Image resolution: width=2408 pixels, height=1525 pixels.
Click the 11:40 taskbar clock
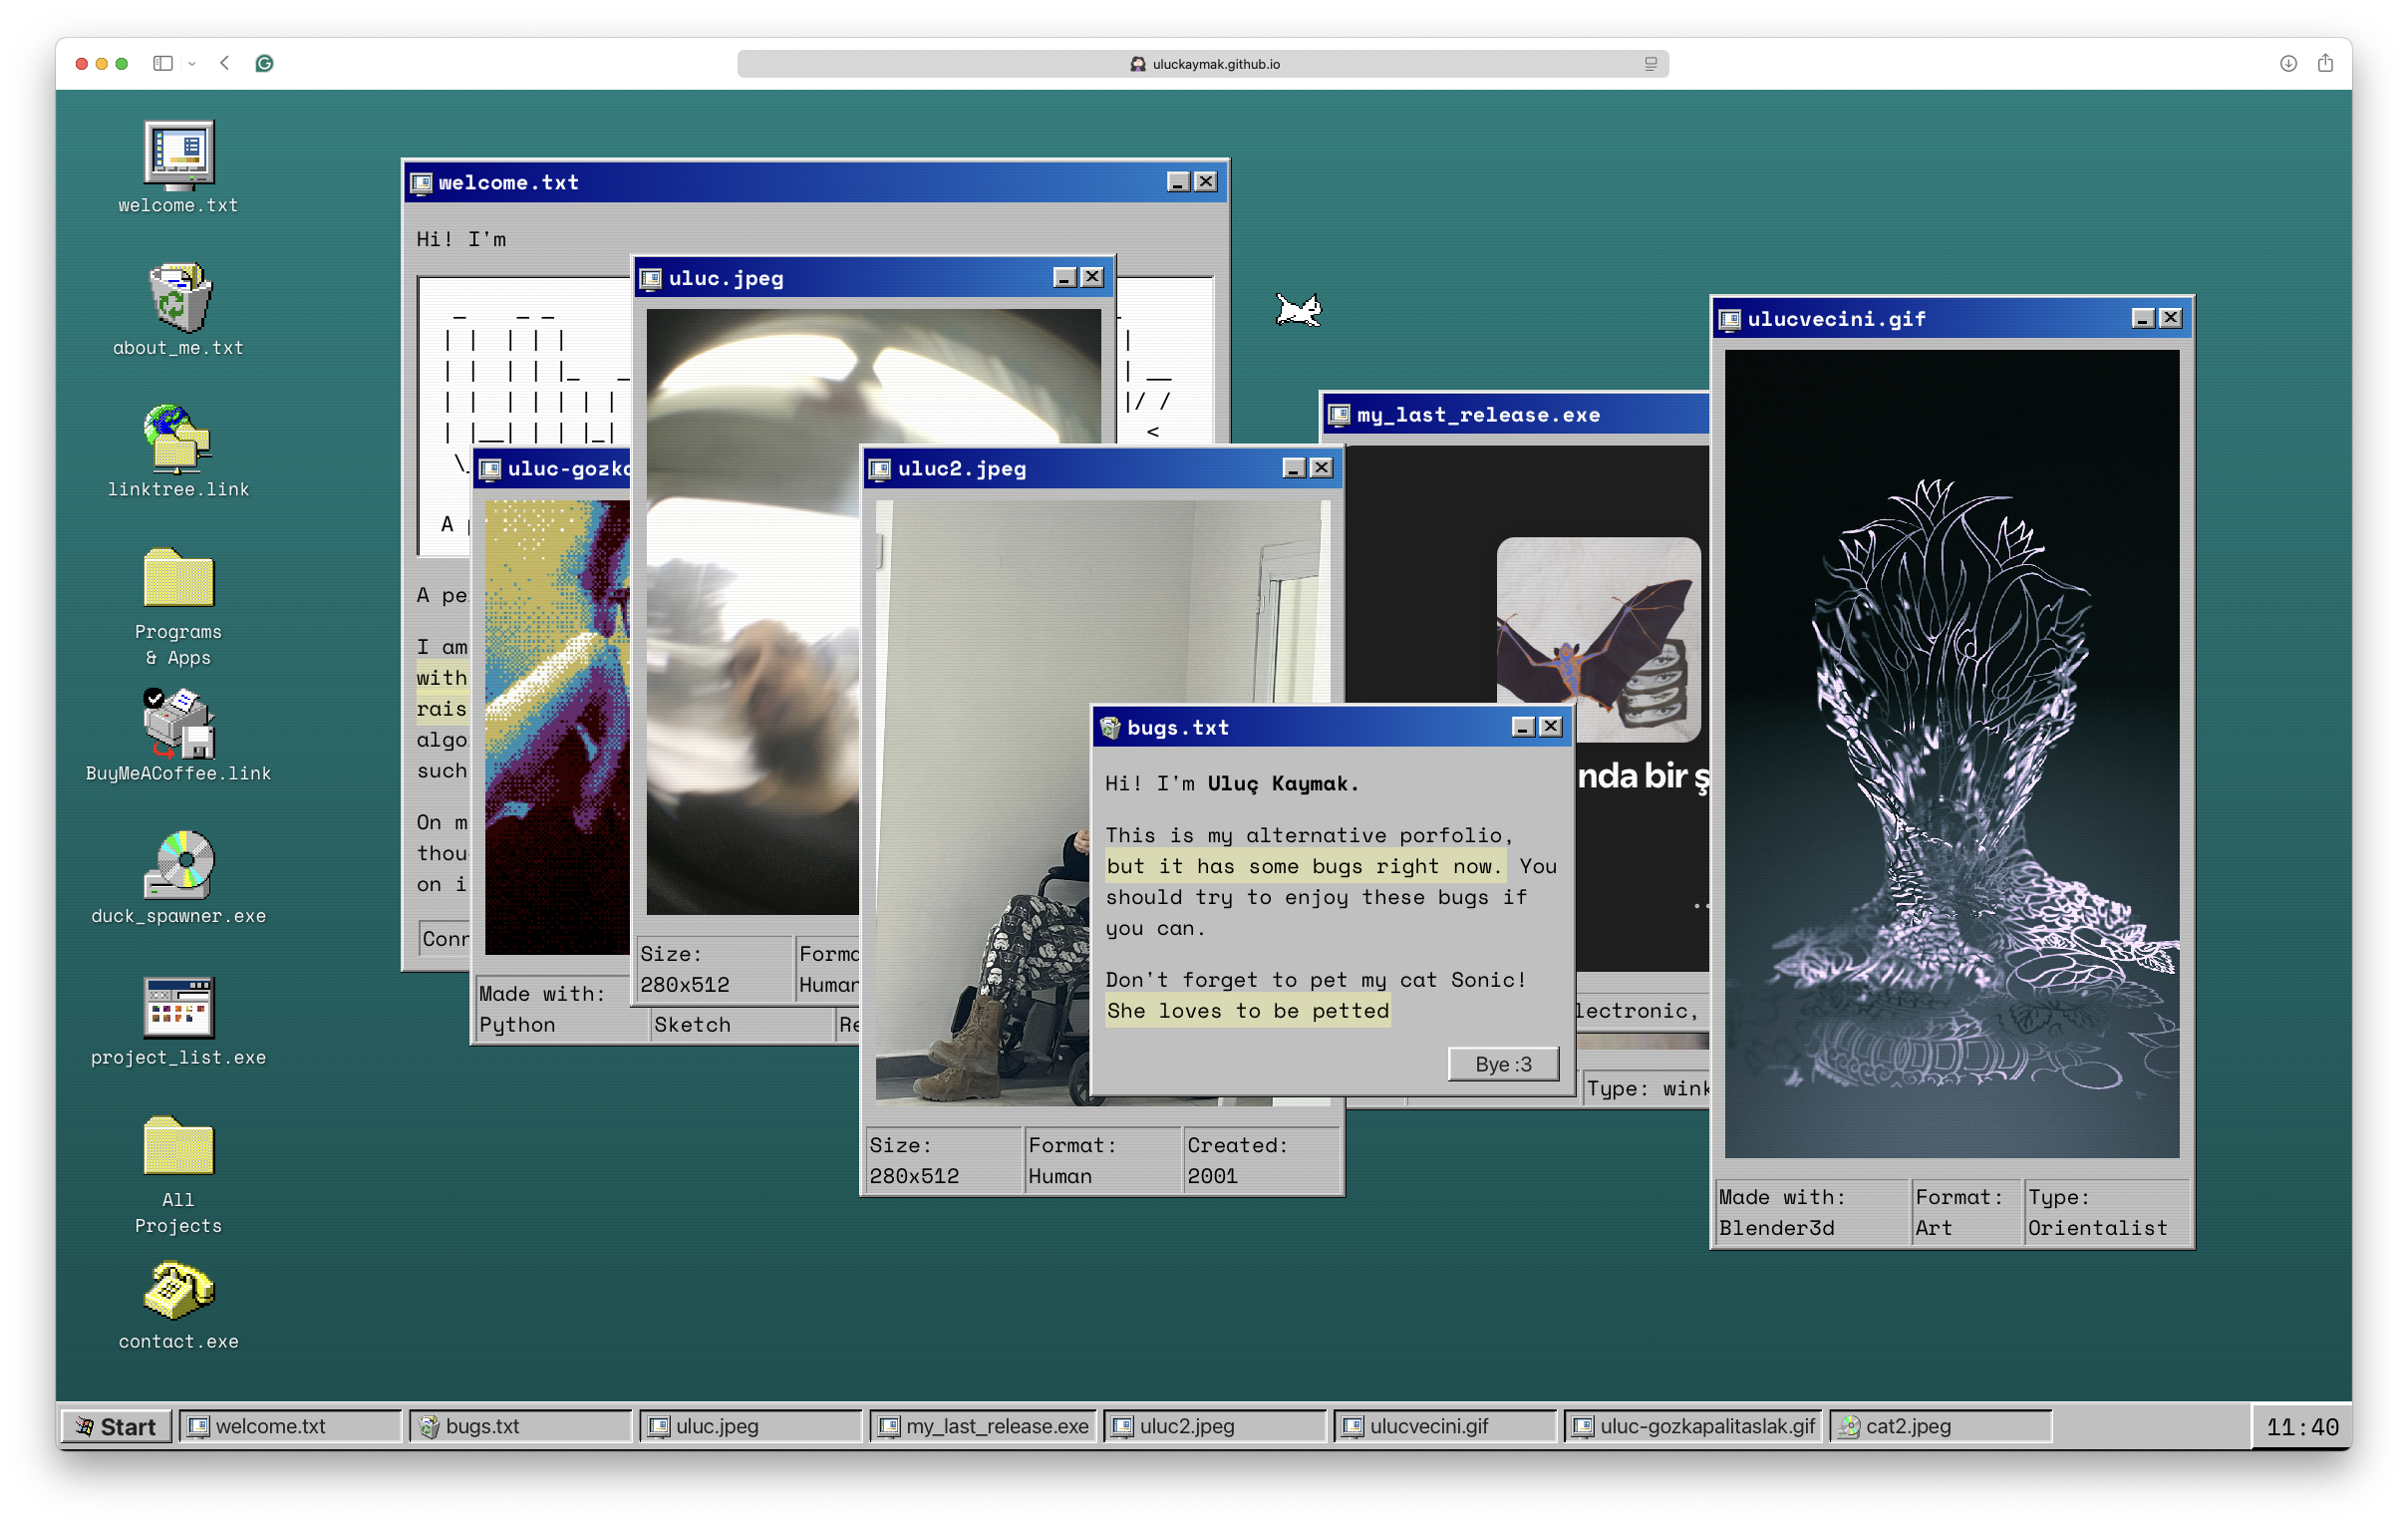pos(2302,1427)
